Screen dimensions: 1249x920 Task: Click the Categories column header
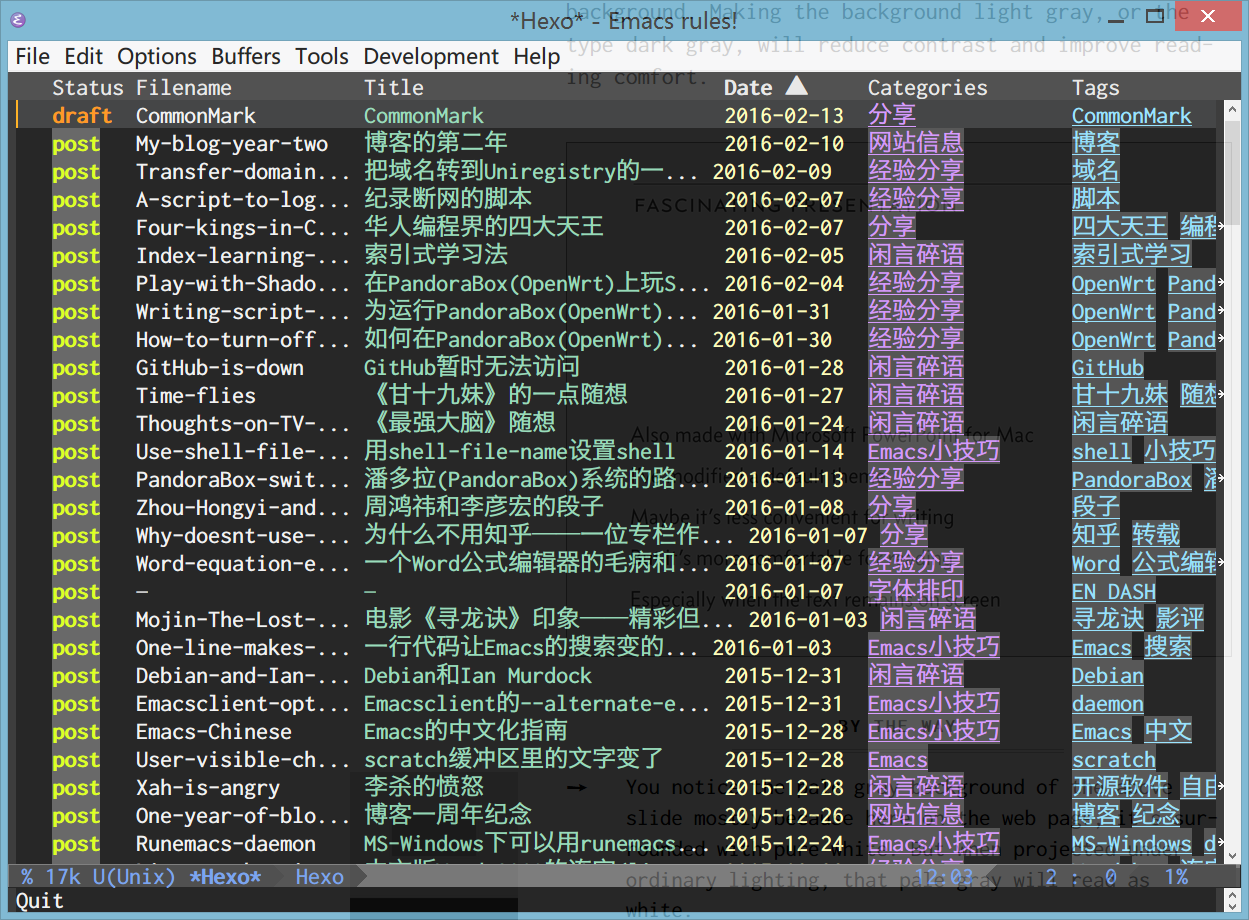927,88
